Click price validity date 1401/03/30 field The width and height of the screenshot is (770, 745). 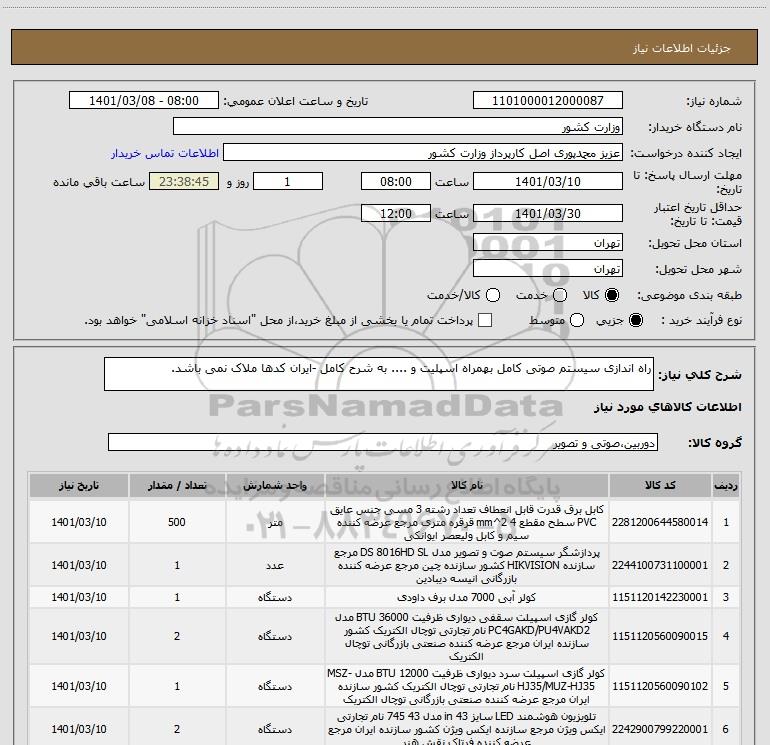pyautogui.click(x=548, y=213)
